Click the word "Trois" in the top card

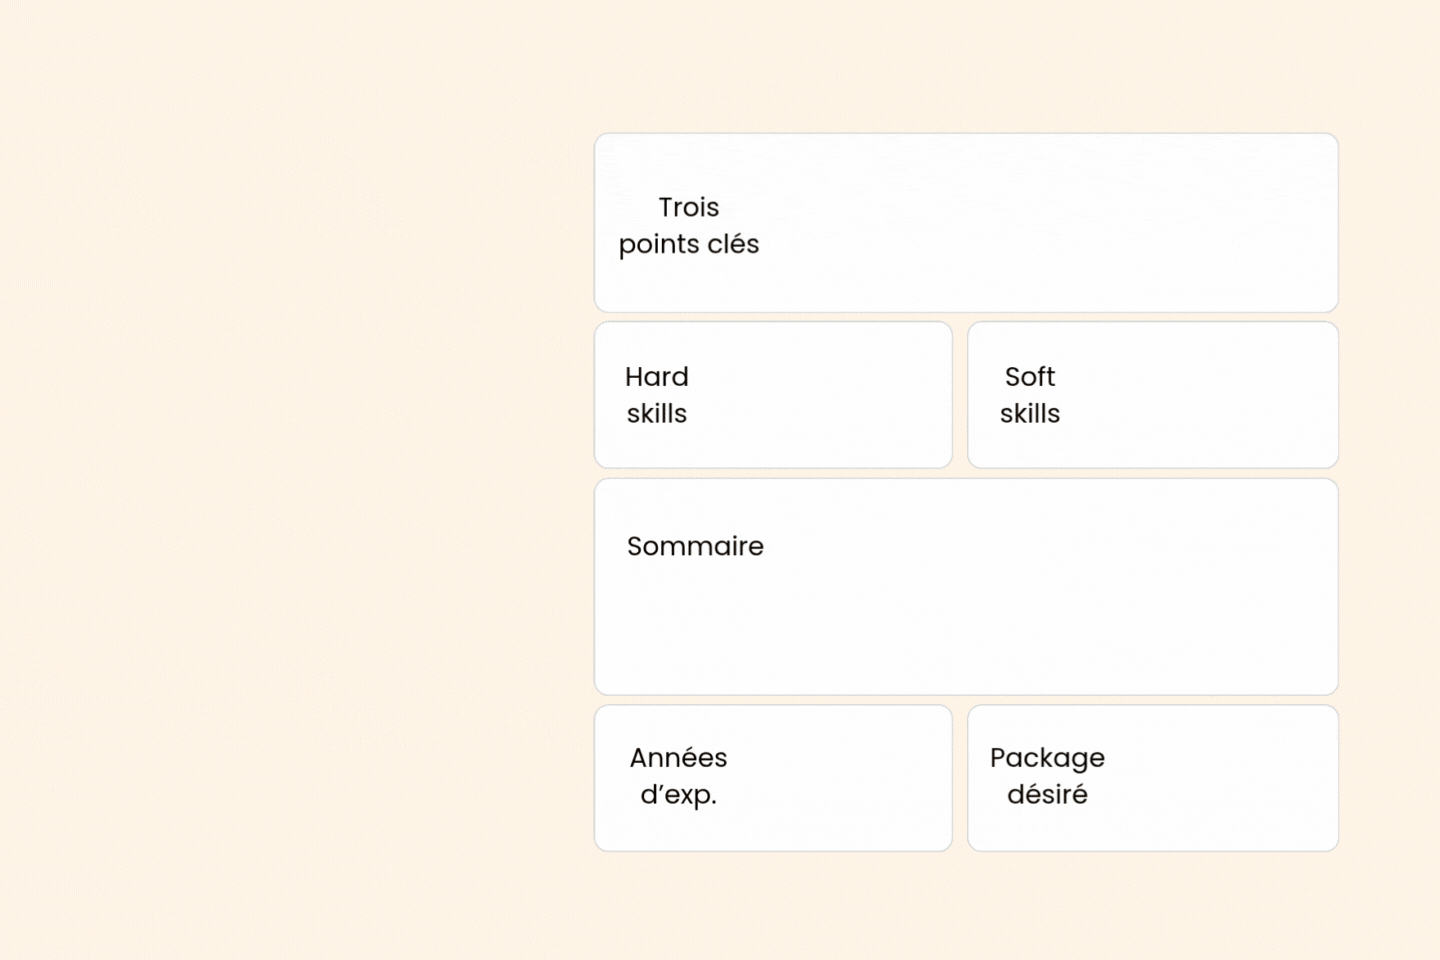tap(688, 207)
